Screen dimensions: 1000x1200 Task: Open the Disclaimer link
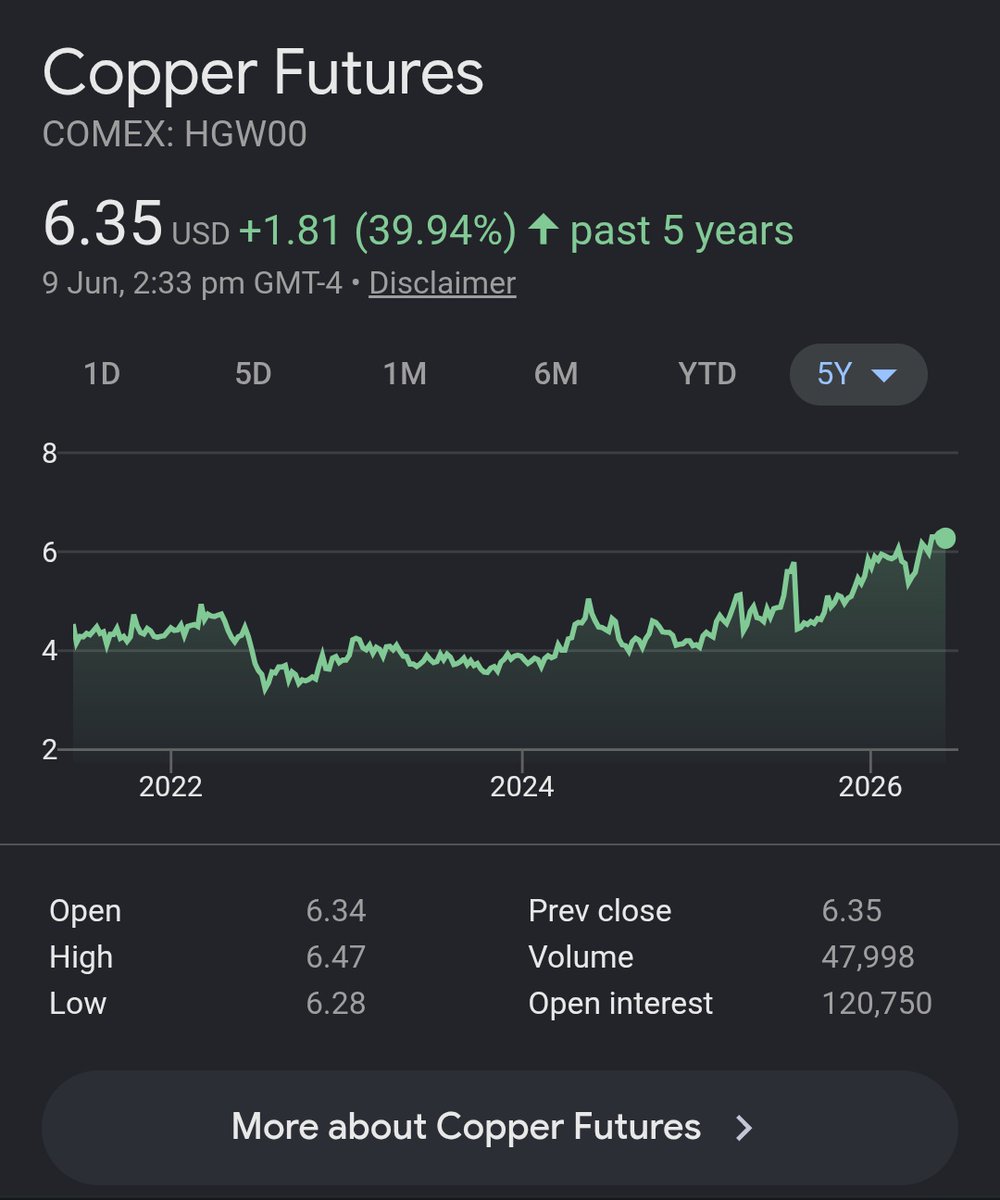pyautogui.click(x=442, y=284)
